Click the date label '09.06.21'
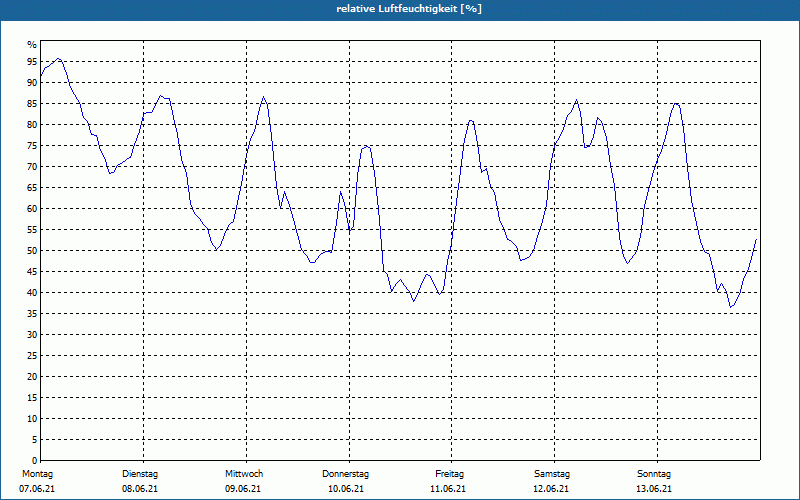 tap(243, 489)
